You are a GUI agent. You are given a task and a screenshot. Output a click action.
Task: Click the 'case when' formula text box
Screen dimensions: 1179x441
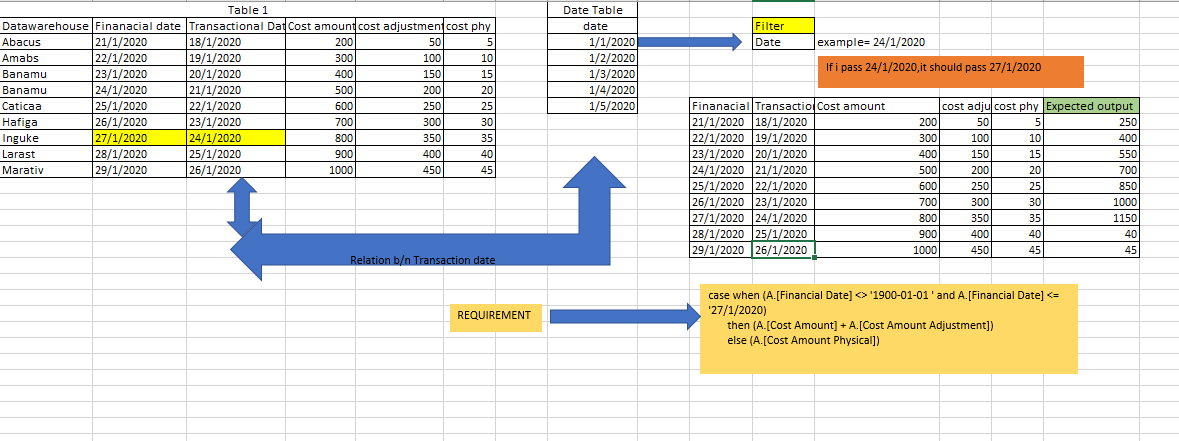(889, 328)
